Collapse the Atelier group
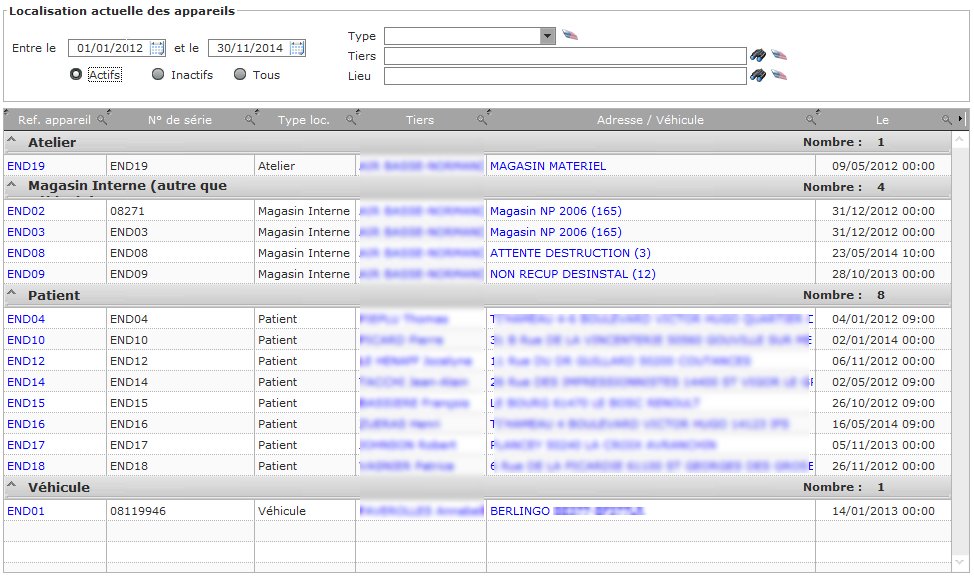This screenshot has width=974, height=581. tap(11, 140)
